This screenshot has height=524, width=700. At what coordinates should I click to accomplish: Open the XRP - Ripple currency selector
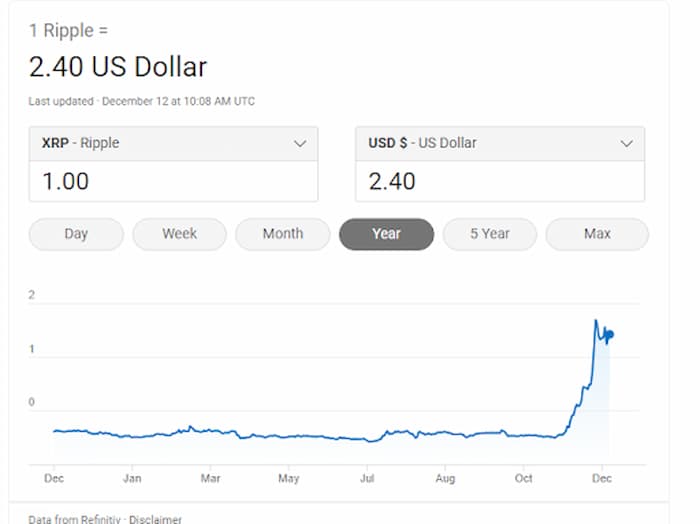coord(174,144)
